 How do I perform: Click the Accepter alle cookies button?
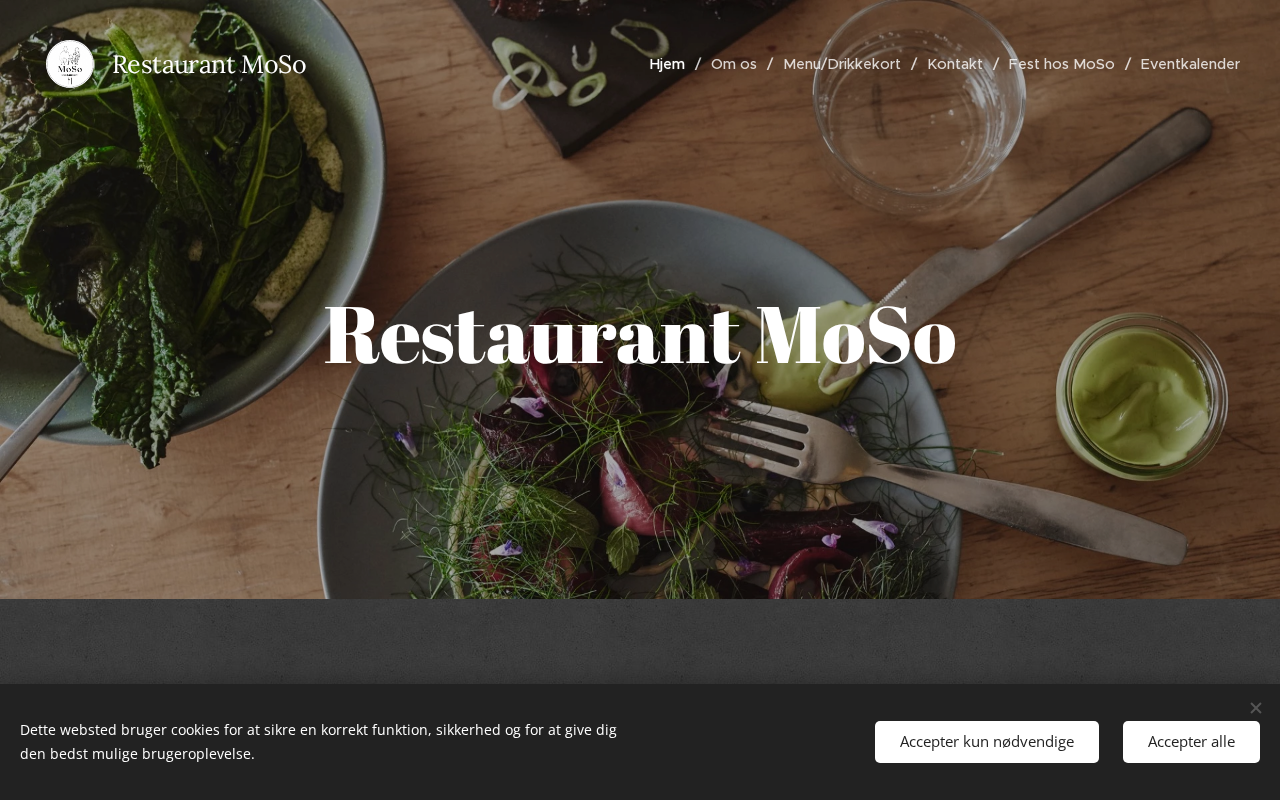(x=1191, y=742)
